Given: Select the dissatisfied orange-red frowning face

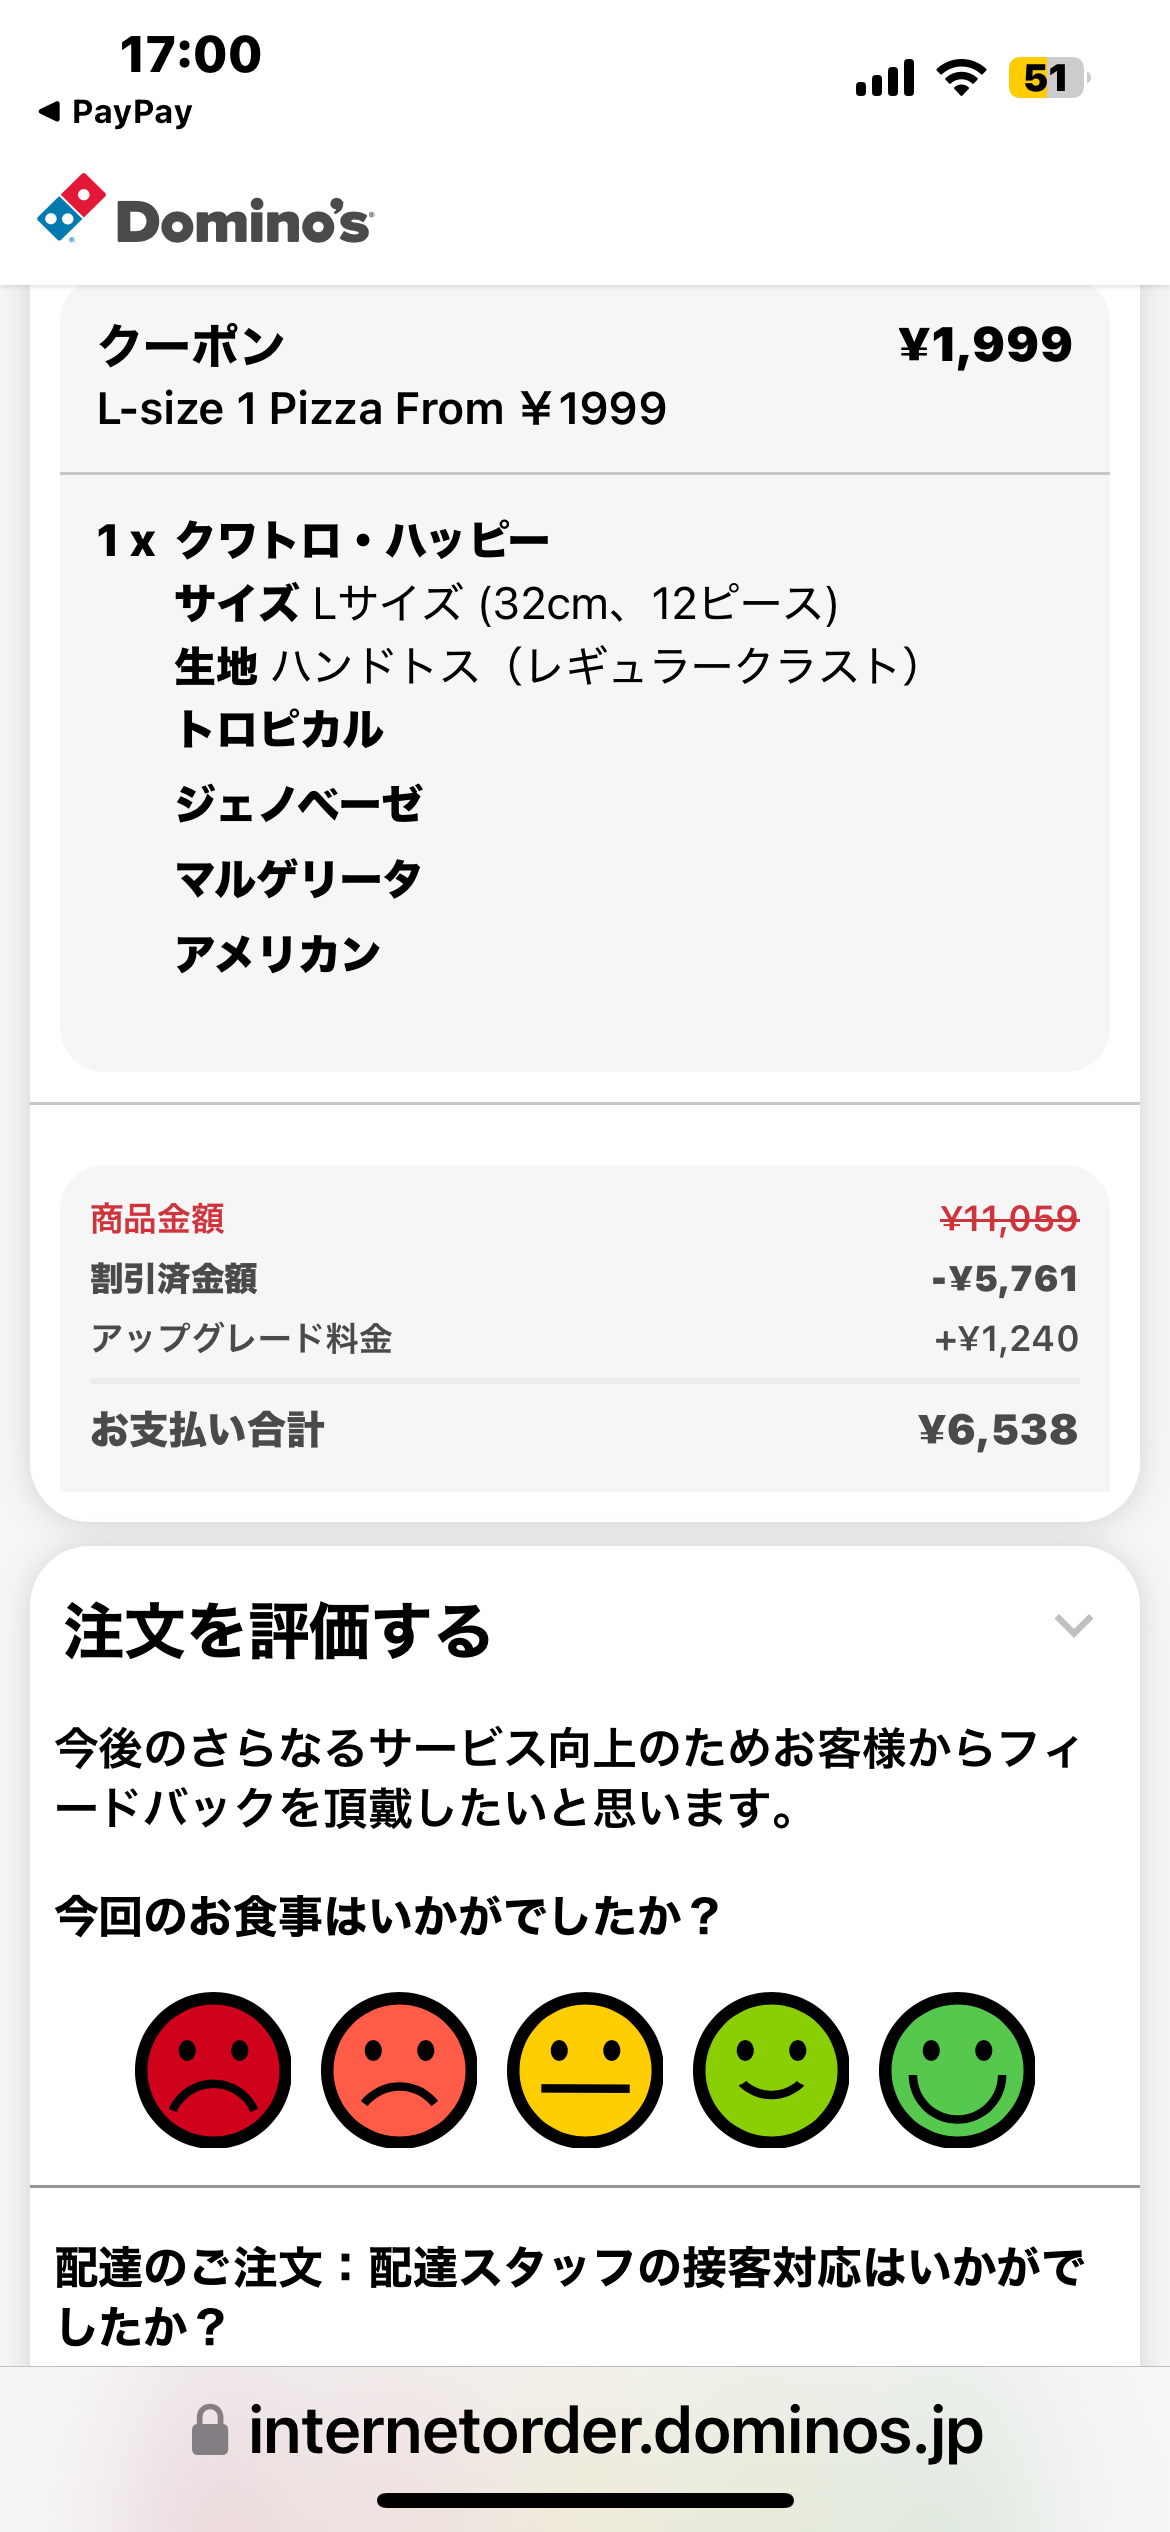Looking at the screenshot, I should coord(399,2069).
